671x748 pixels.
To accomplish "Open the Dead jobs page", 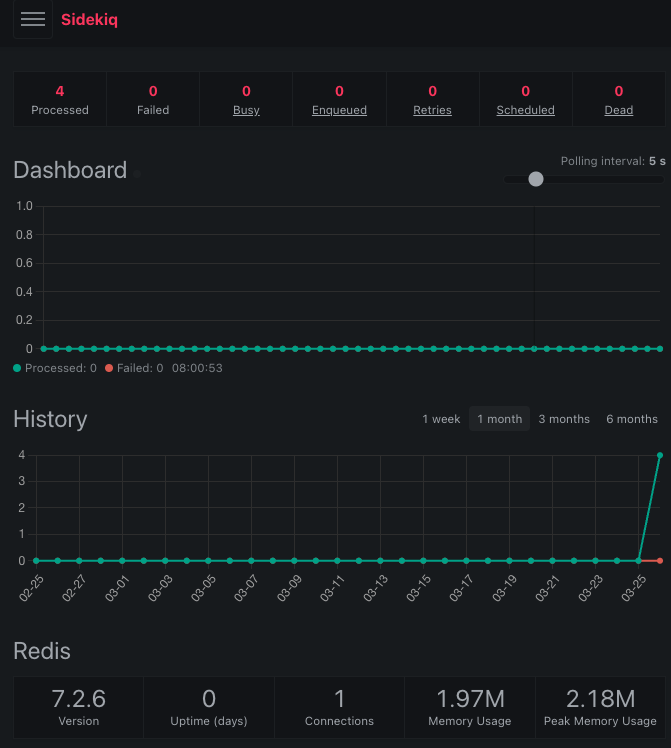I will (x=618, y=110).
